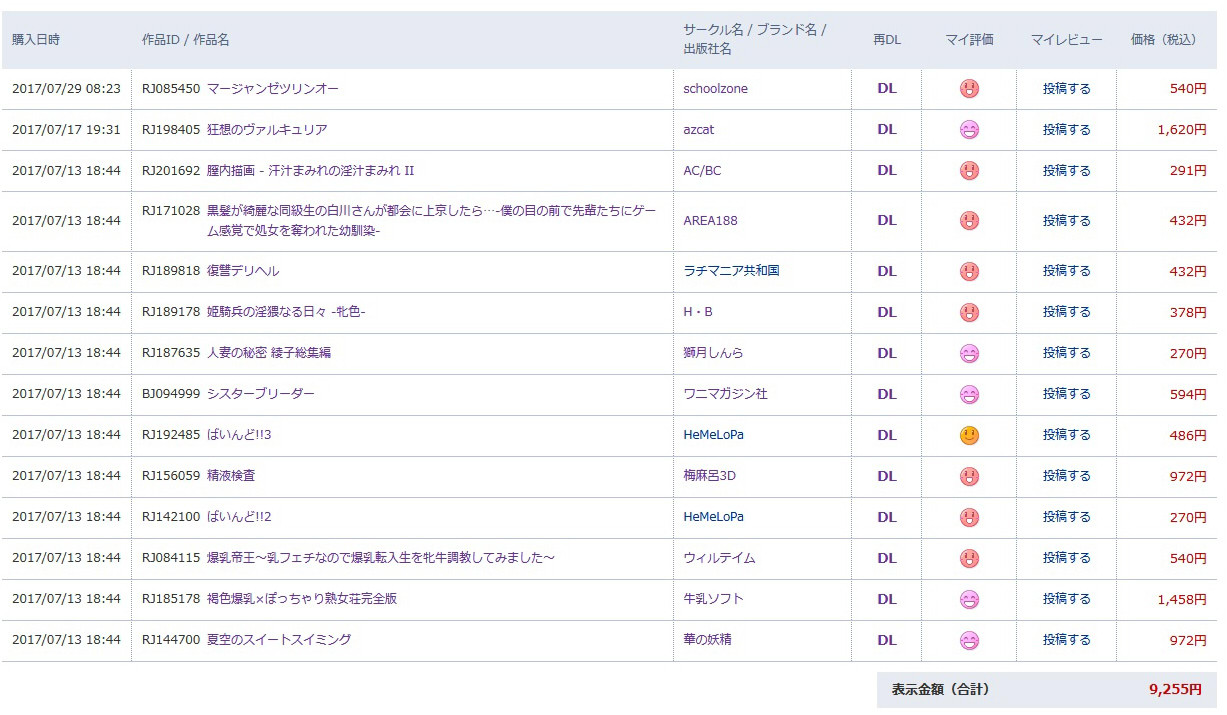This screenshot has width=1227, height=715.
Task: Post a review for BJ094999 via 投稿する
Action: click(1067, 393)
